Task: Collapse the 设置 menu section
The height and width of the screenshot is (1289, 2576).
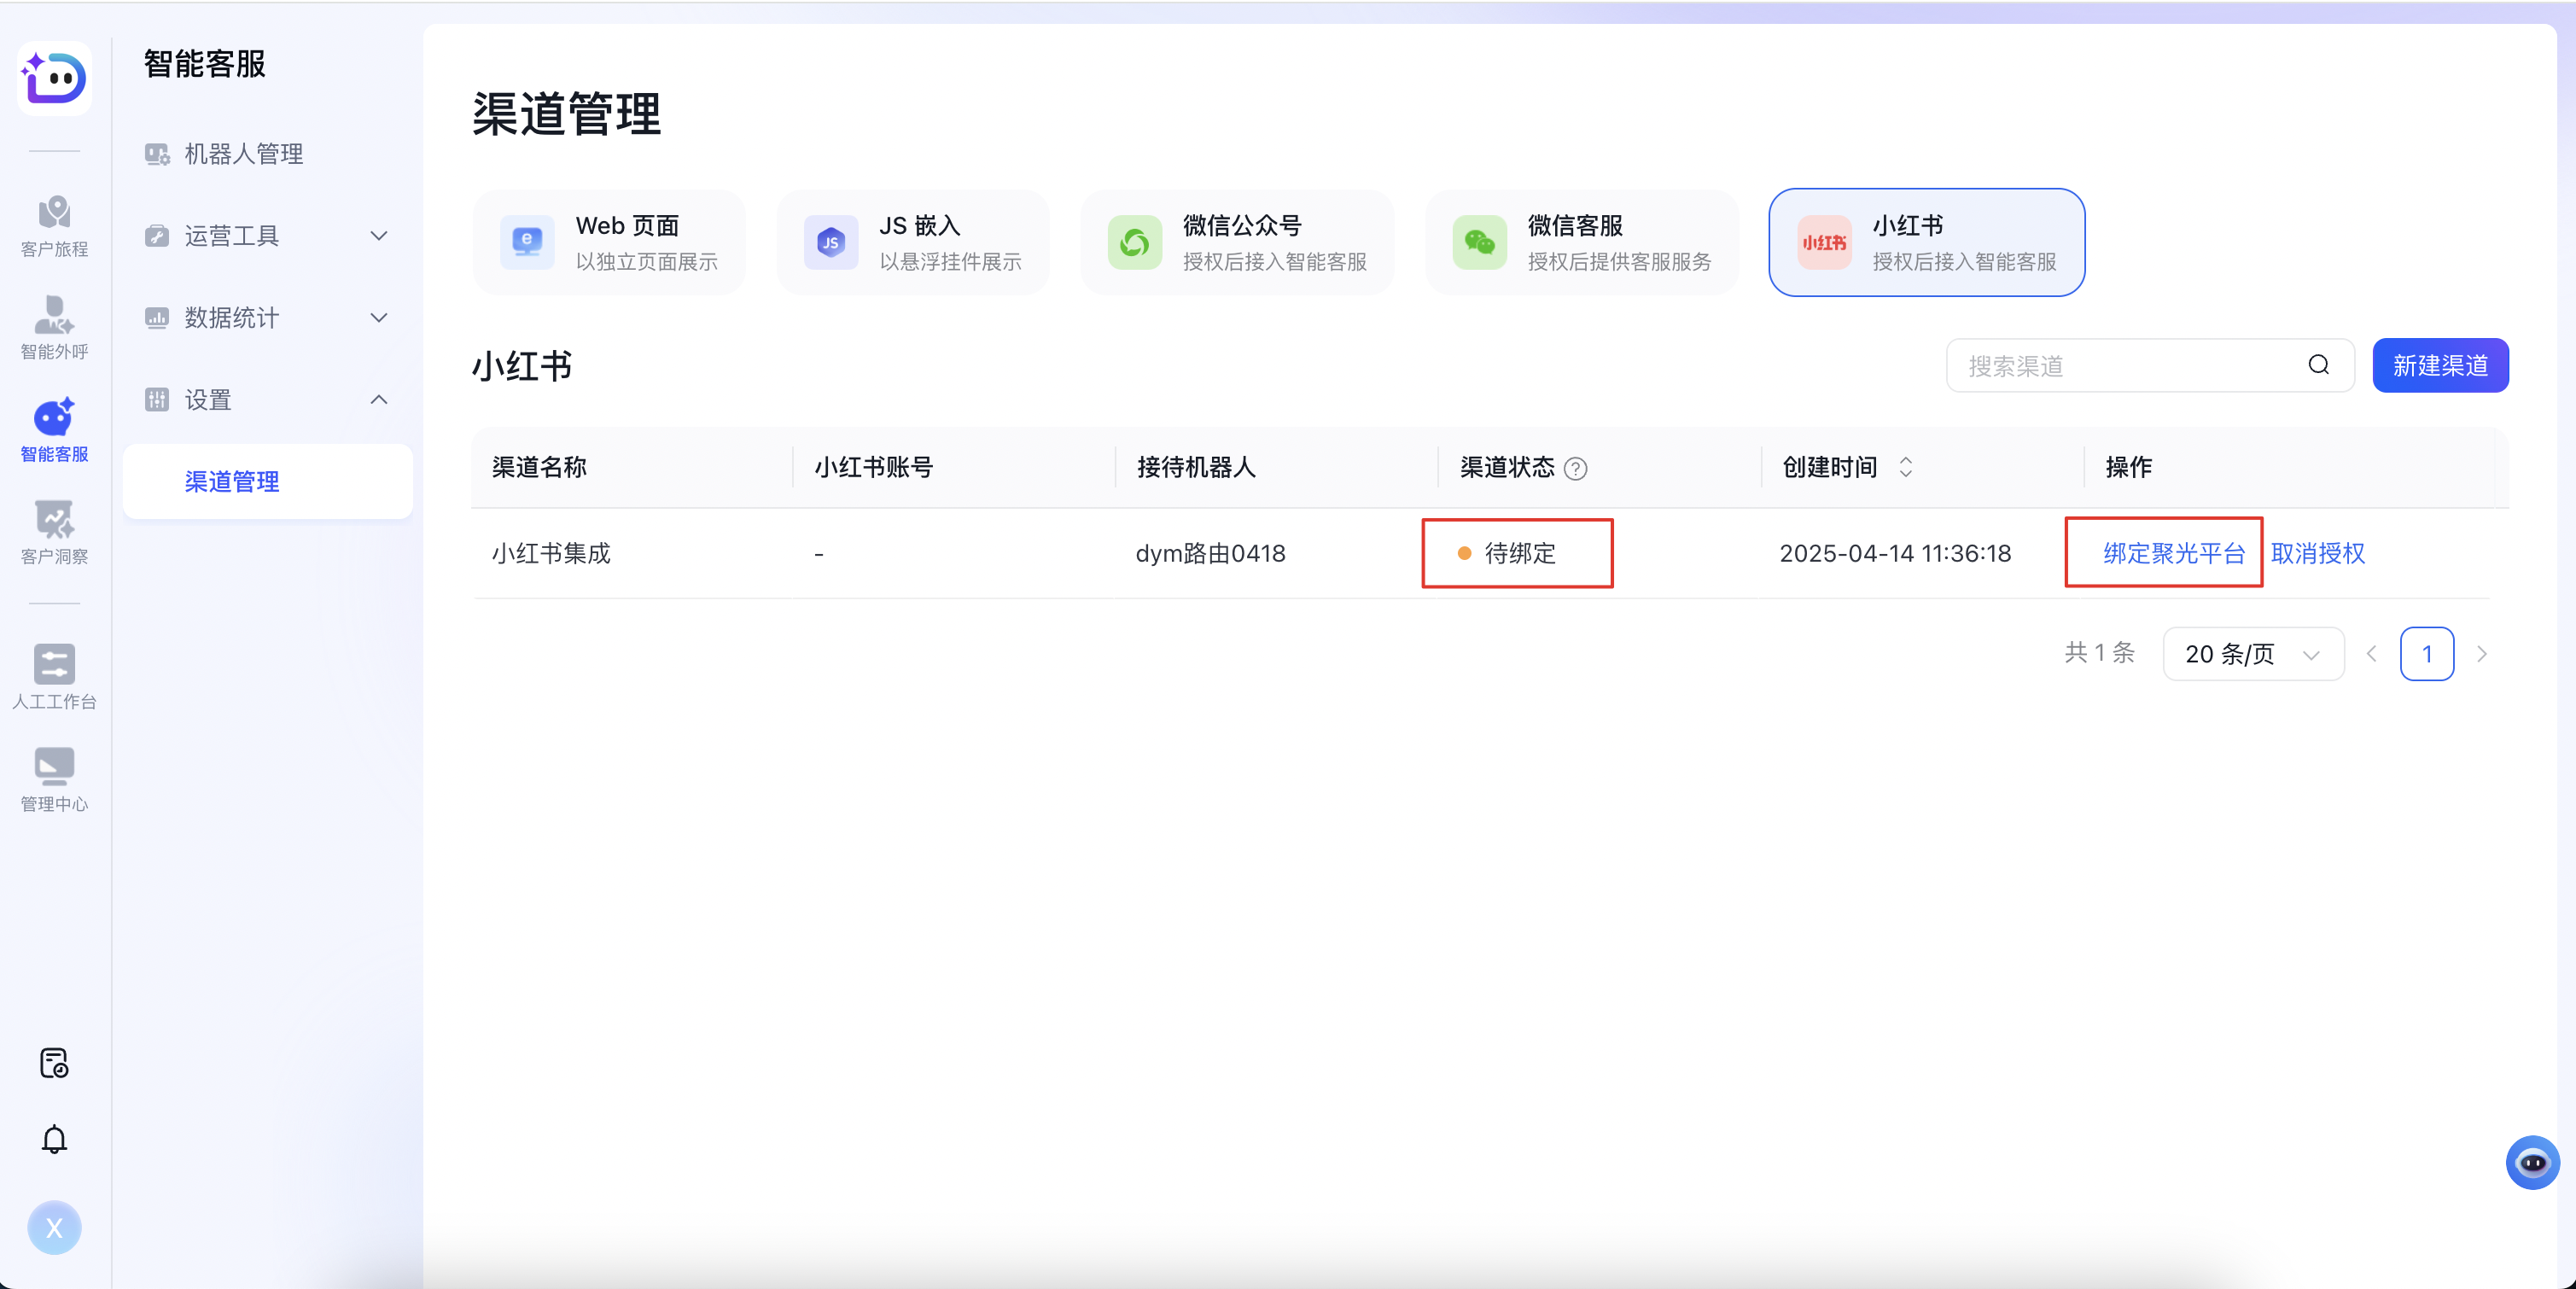Action: tap(265, 399)
